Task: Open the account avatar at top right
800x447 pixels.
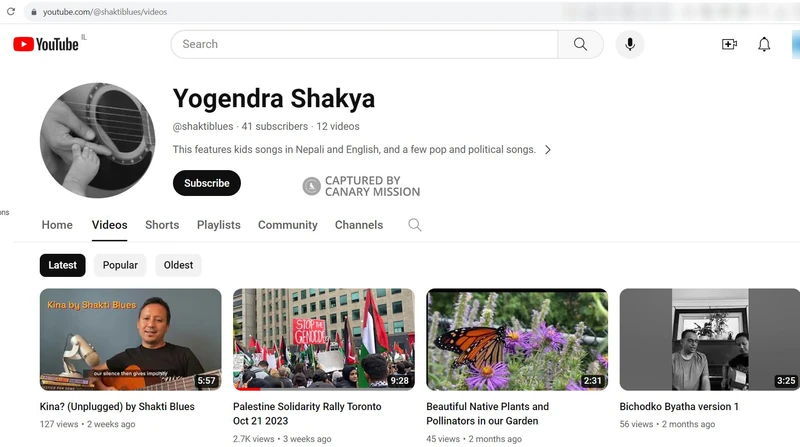Action: pos(796,44)
